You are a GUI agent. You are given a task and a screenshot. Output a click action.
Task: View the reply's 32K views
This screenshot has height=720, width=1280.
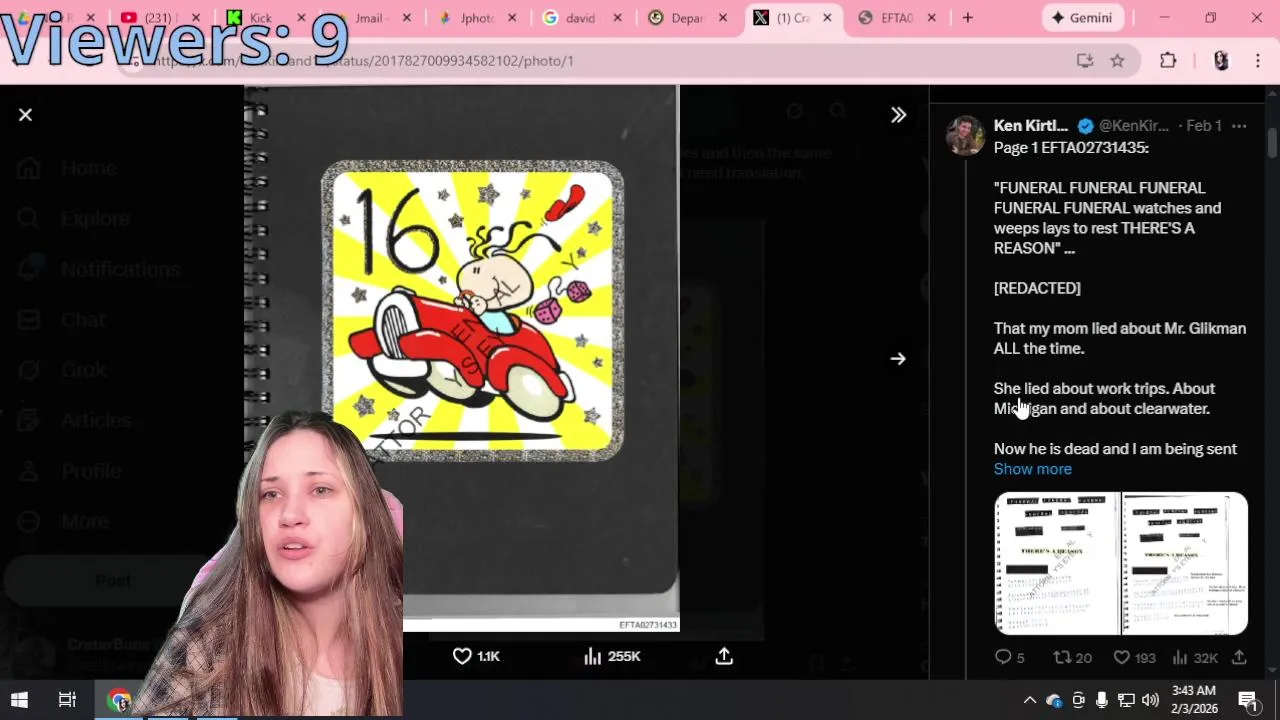click(x=1196, y=657)
